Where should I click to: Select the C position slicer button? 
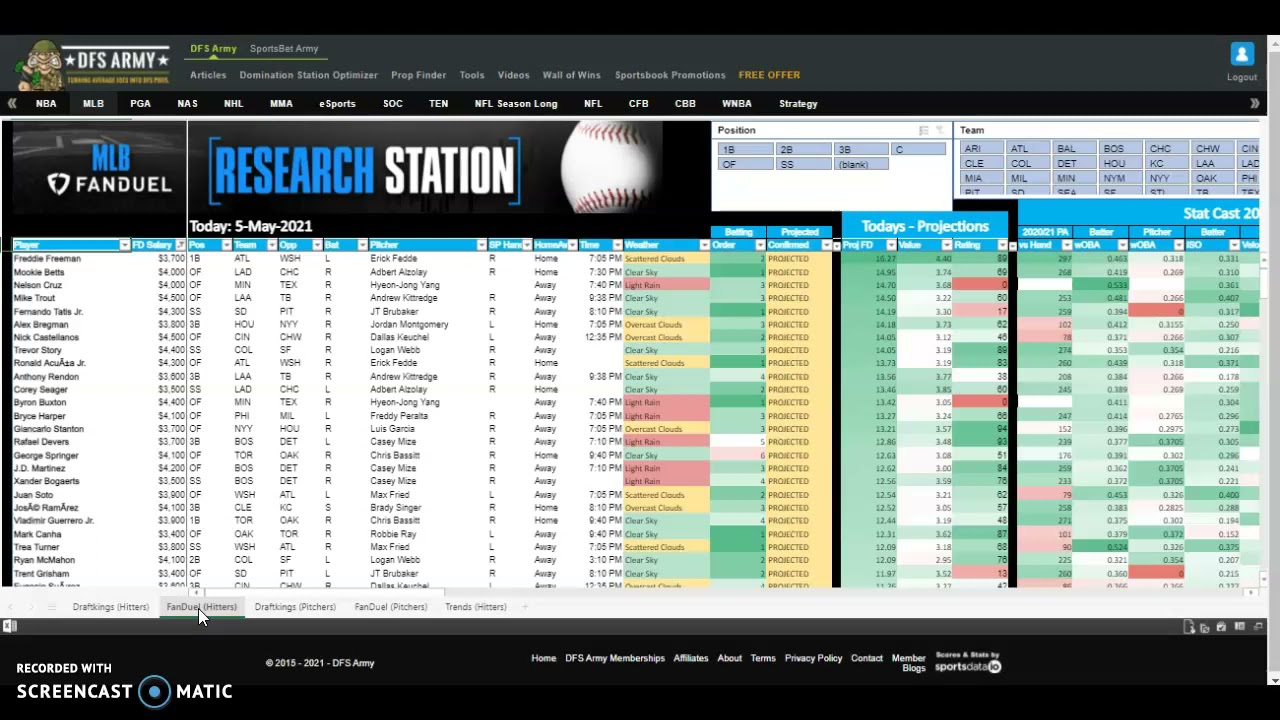(918, 149)
